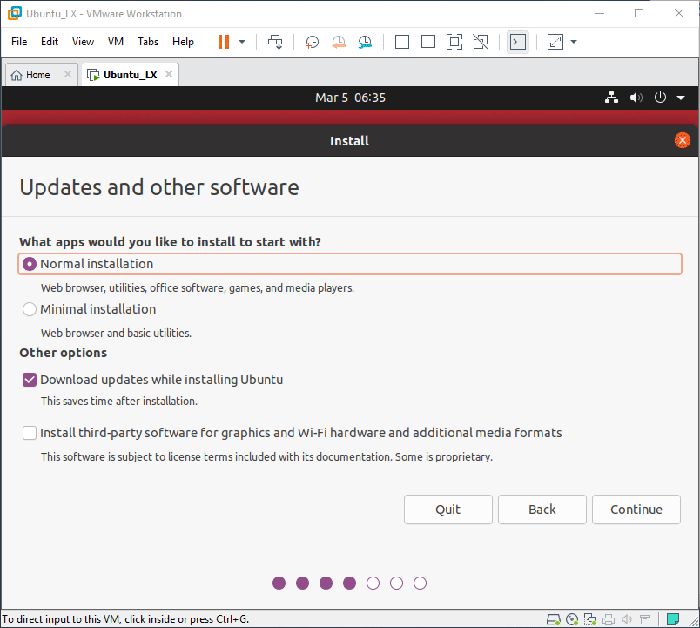700x628 pixels.
Task: Click the Send Ctrl+Alt+Del toolbar icon
Action: pos(275,42)
